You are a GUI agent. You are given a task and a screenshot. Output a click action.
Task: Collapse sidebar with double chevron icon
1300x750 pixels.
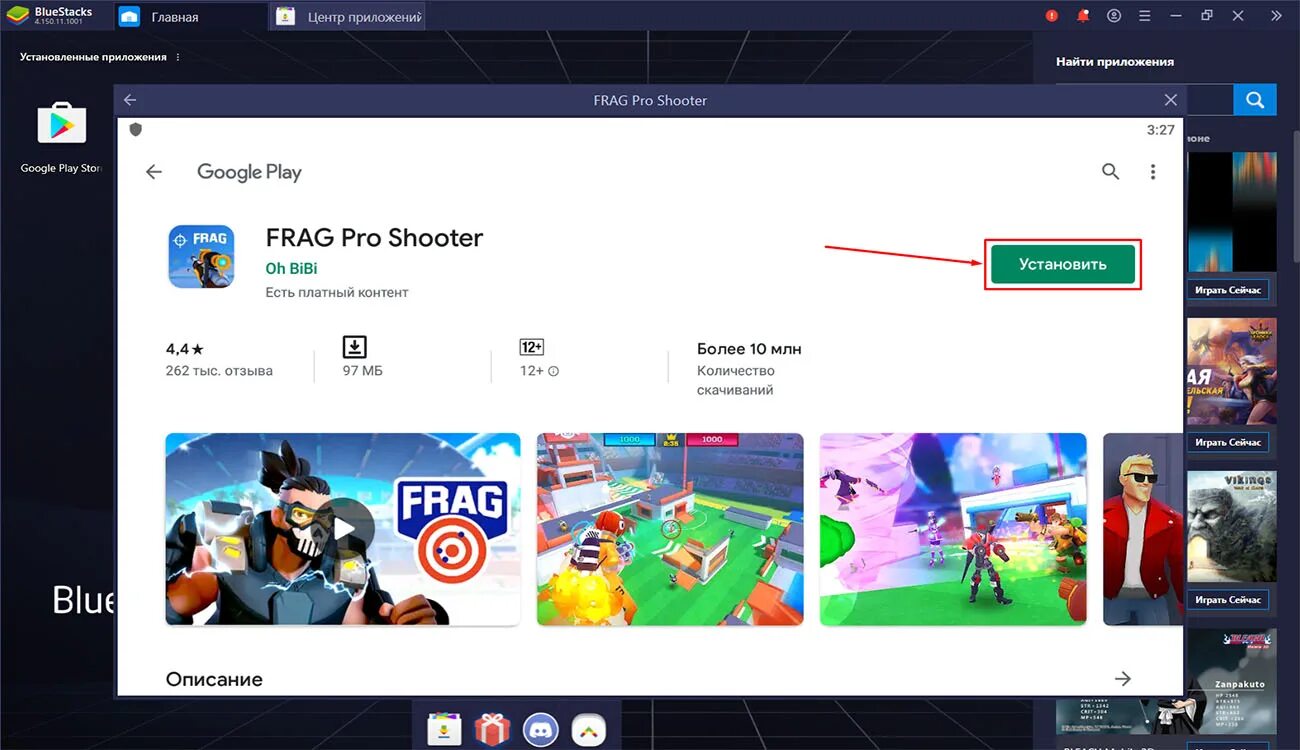click(x=1276, y=16)
